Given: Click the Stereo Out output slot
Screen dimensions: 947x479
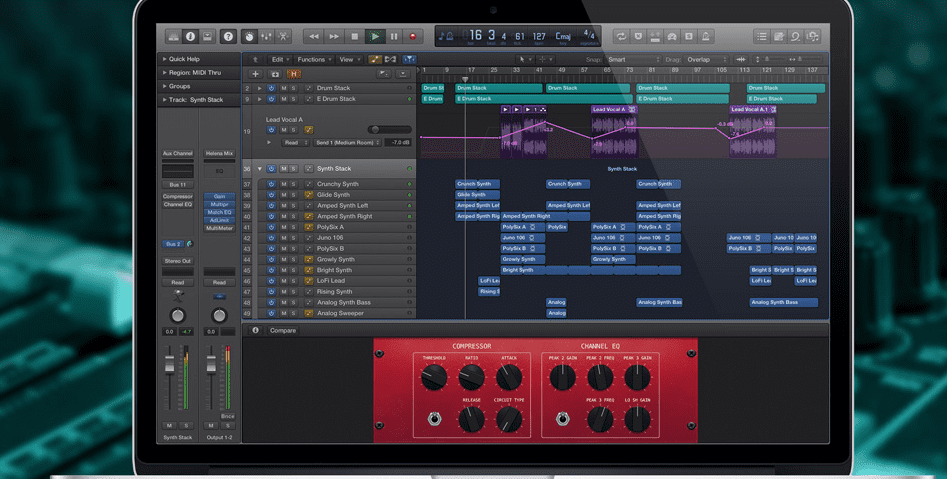Looking at the screenshot, I should 178,261.
